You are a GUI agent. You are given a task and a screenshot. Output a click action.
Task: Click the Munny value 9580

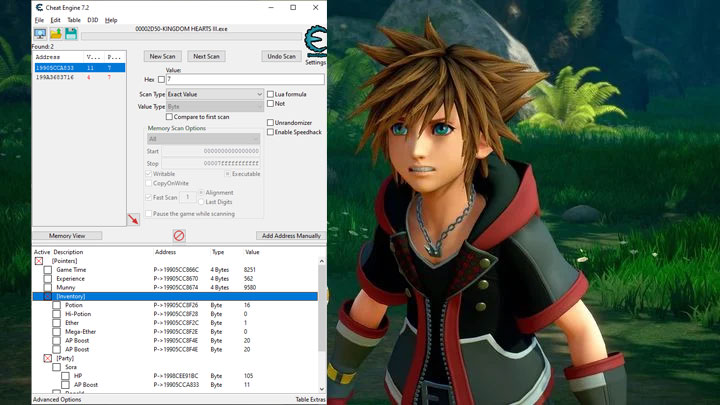click(250, 287)
